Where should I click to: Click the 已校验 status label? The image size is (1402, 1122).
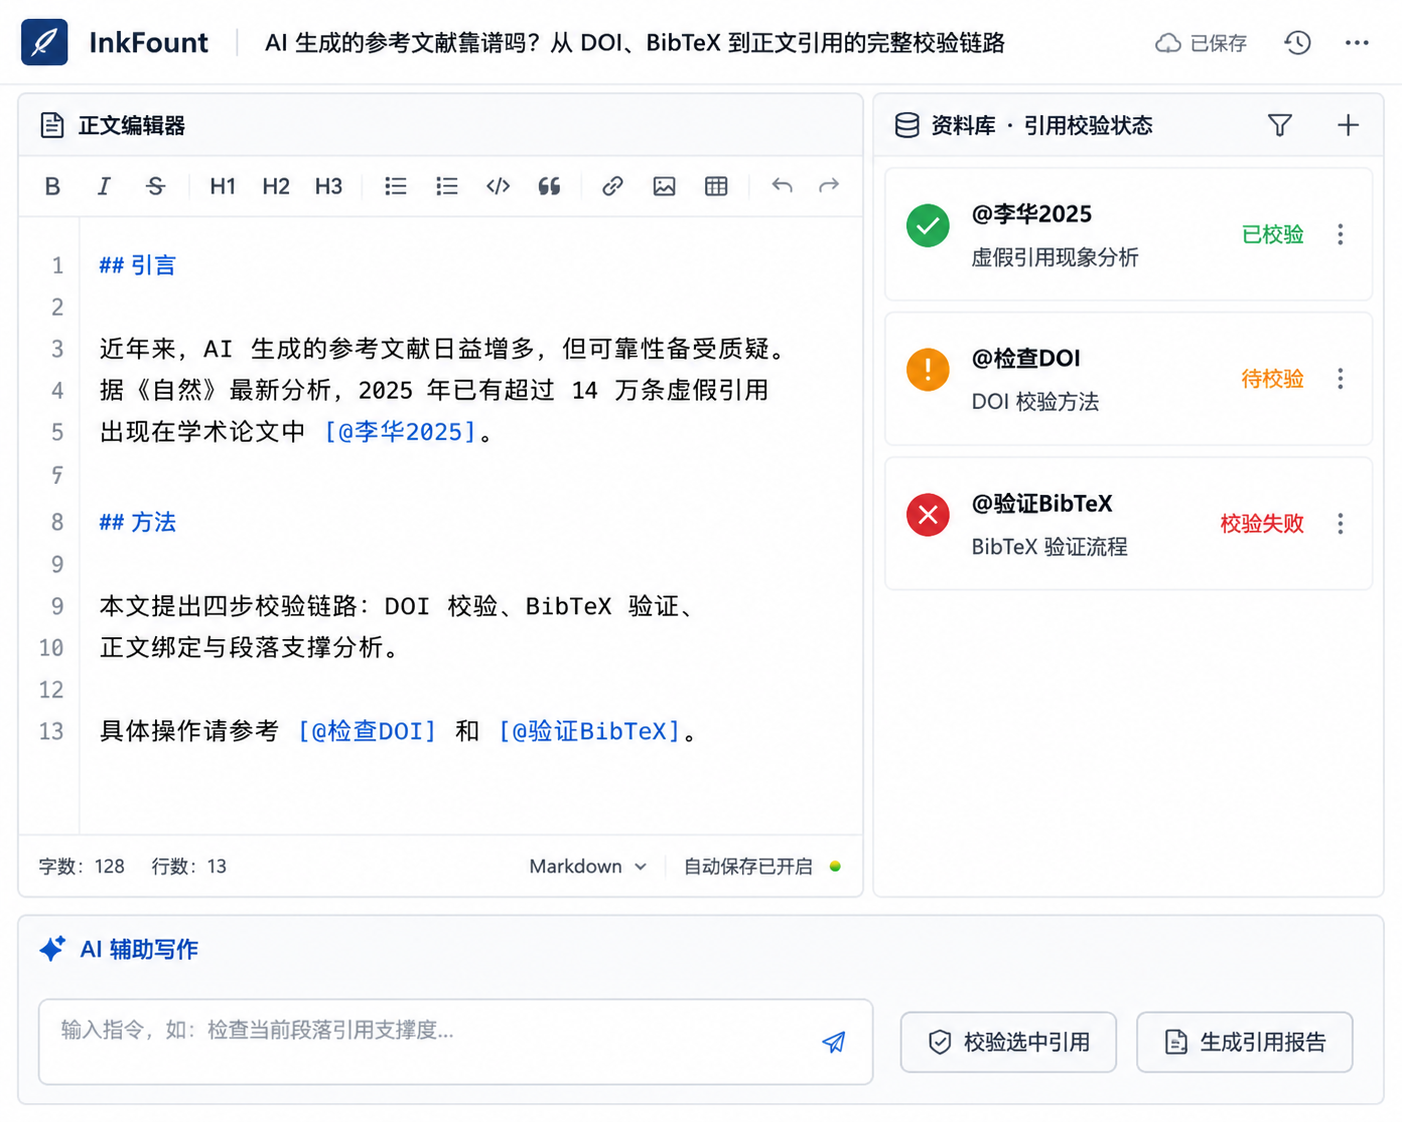click(x=1272, y=234)
